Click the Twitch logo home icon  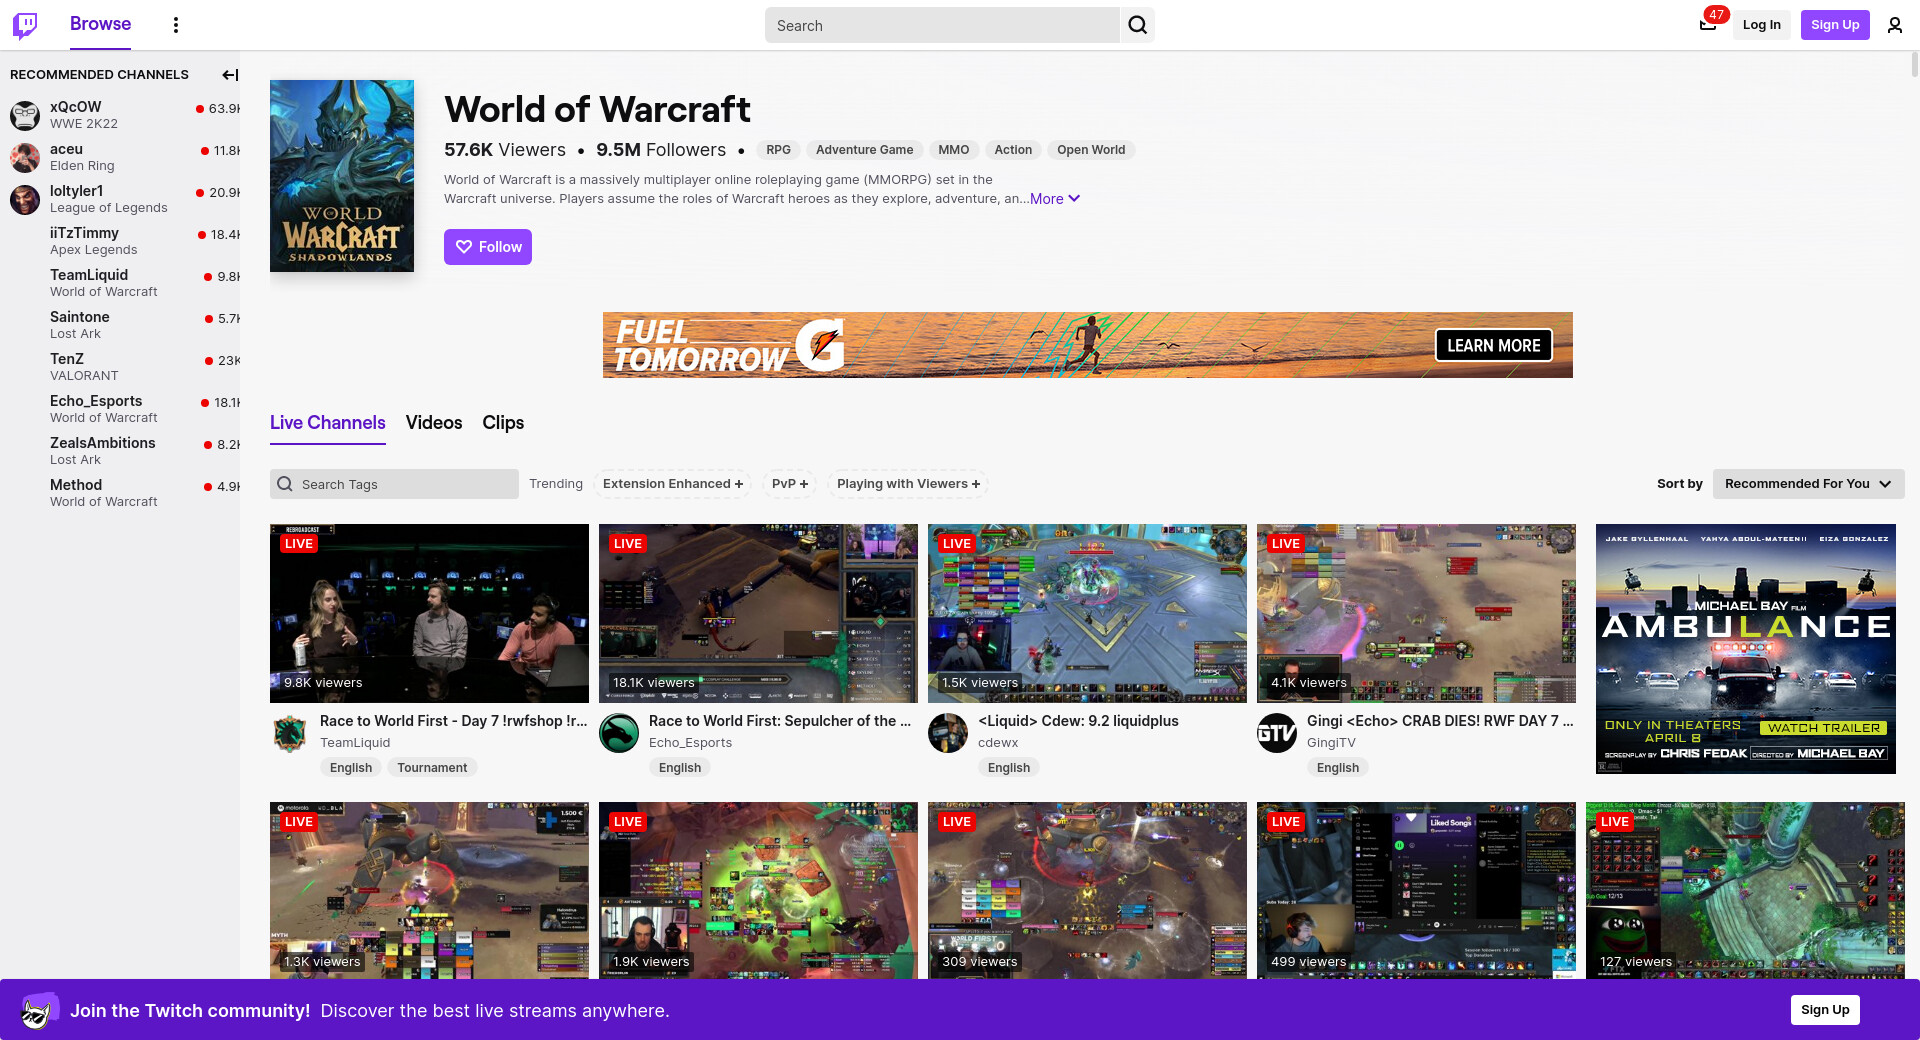(x=25, y=25)
